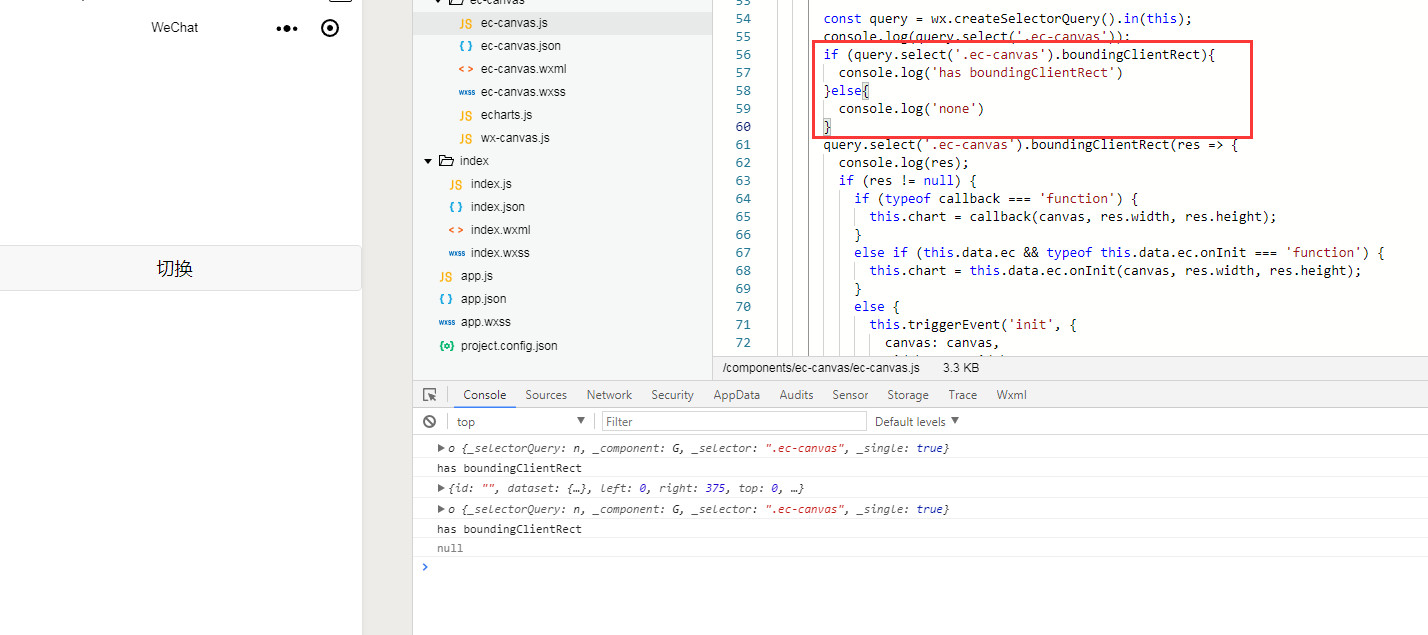
Task: Switch to the Network tab
Action: tap(609, 395)
